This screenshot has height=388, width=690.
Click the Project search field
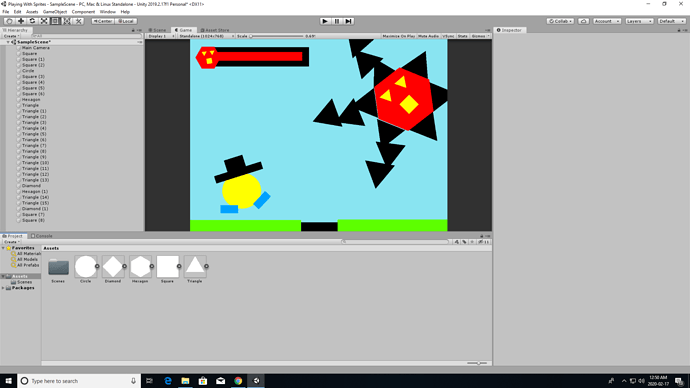[395, 242]
